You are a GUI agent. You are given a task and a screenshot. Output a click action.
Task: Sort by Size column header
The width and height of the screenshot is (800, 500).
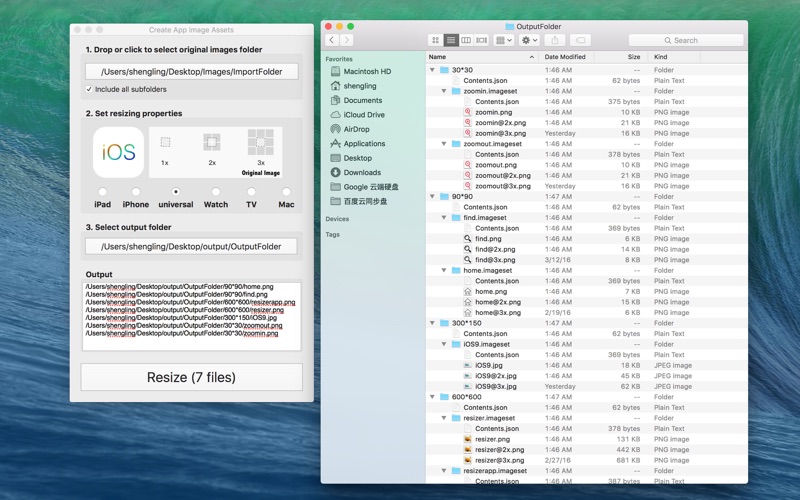[621, 57]
